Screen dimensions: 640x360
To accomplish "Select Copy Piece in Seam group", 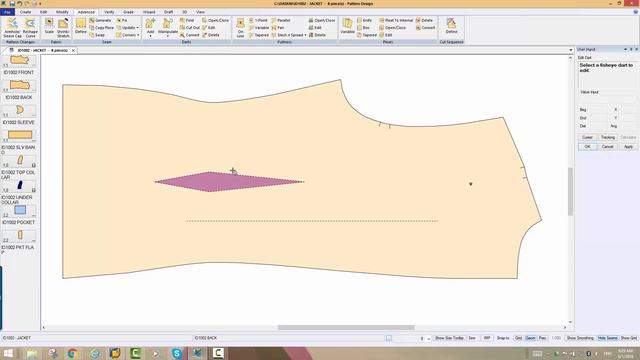I will (102, 28).
